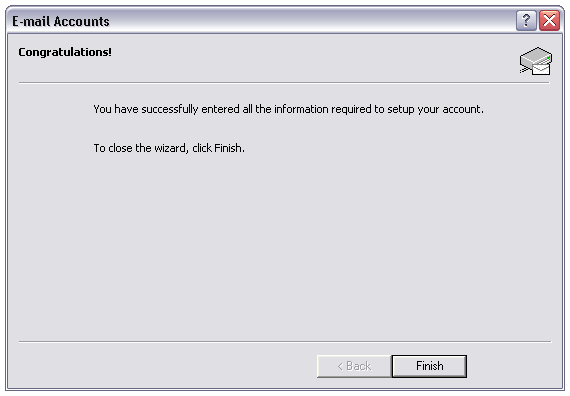Click the separator line below Congratulations heading
This screenshot has height=396, width=570.
coord(284,83)
